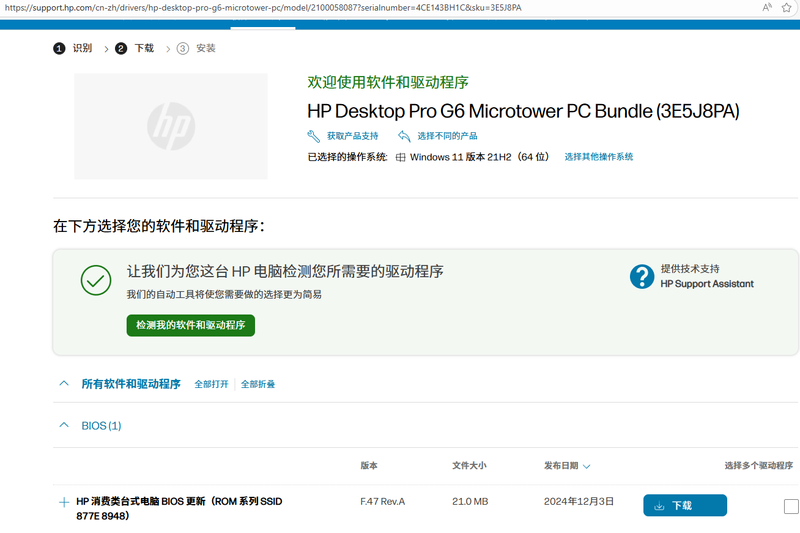
Task: Collapse the 所有软件和驱动程序 section chevron
Action: click(x=64, y=384)
